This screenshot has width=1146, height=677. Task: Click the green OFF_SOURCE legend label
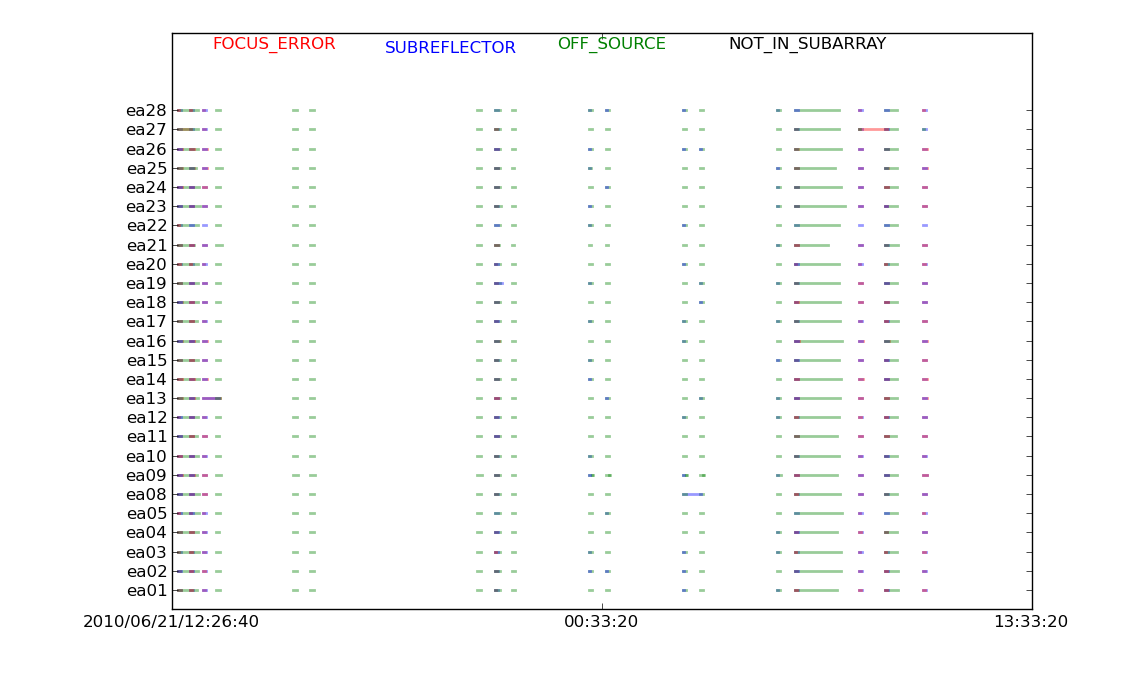pos(611,44)
